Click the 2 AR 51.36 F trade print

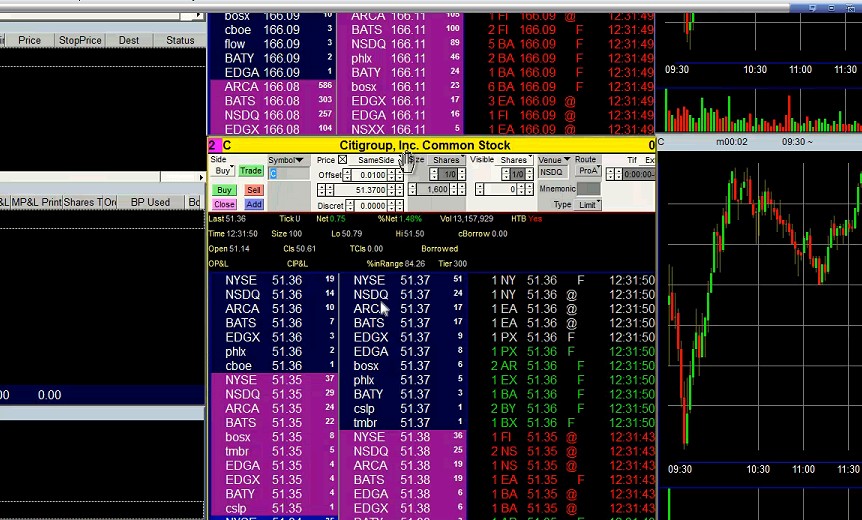tap(572, 366)
